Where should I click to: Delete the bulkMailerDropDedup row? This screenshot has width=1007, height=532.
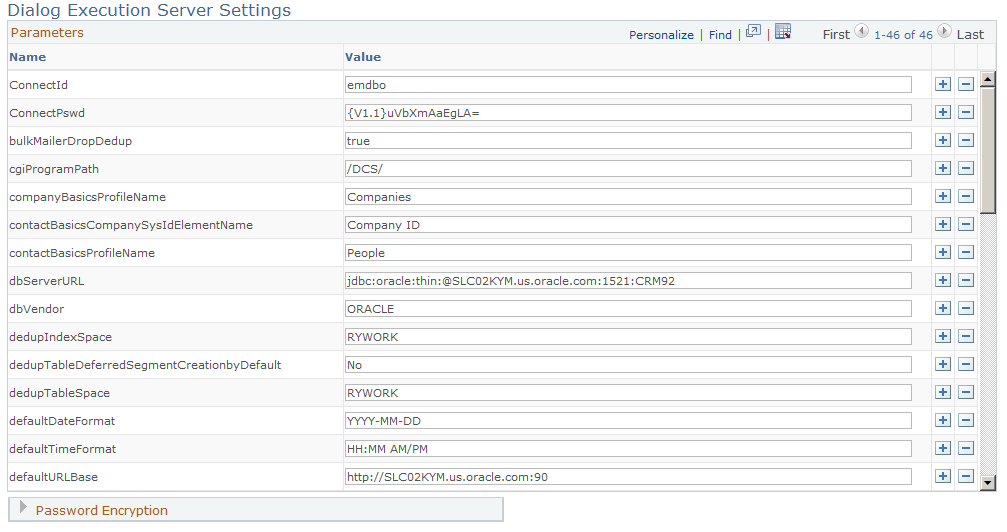coord(966,140)
